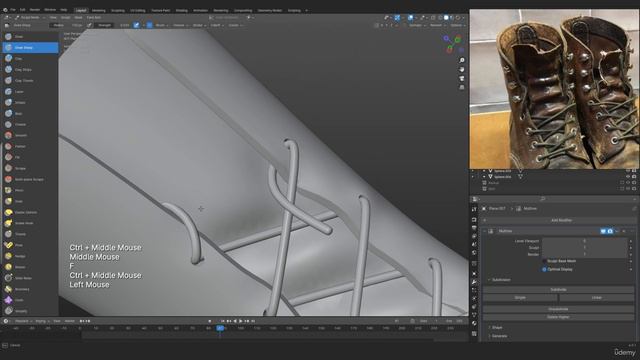
Task: Open the Brush dropdown in header
Action: [162, 25]
